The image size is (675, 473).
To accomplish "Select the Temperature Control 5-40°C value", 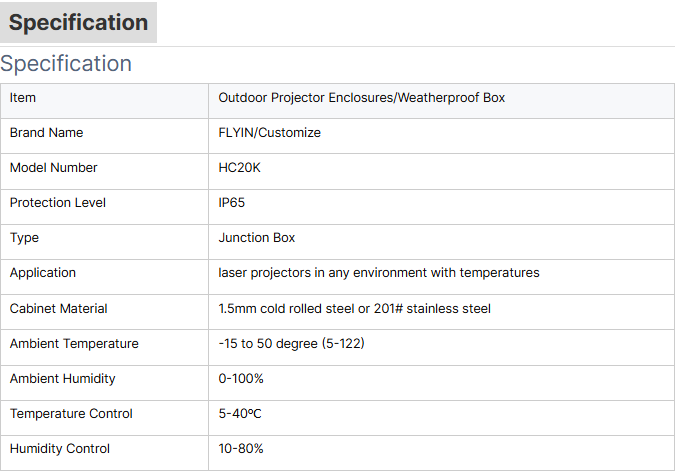I will coord(240,414).
